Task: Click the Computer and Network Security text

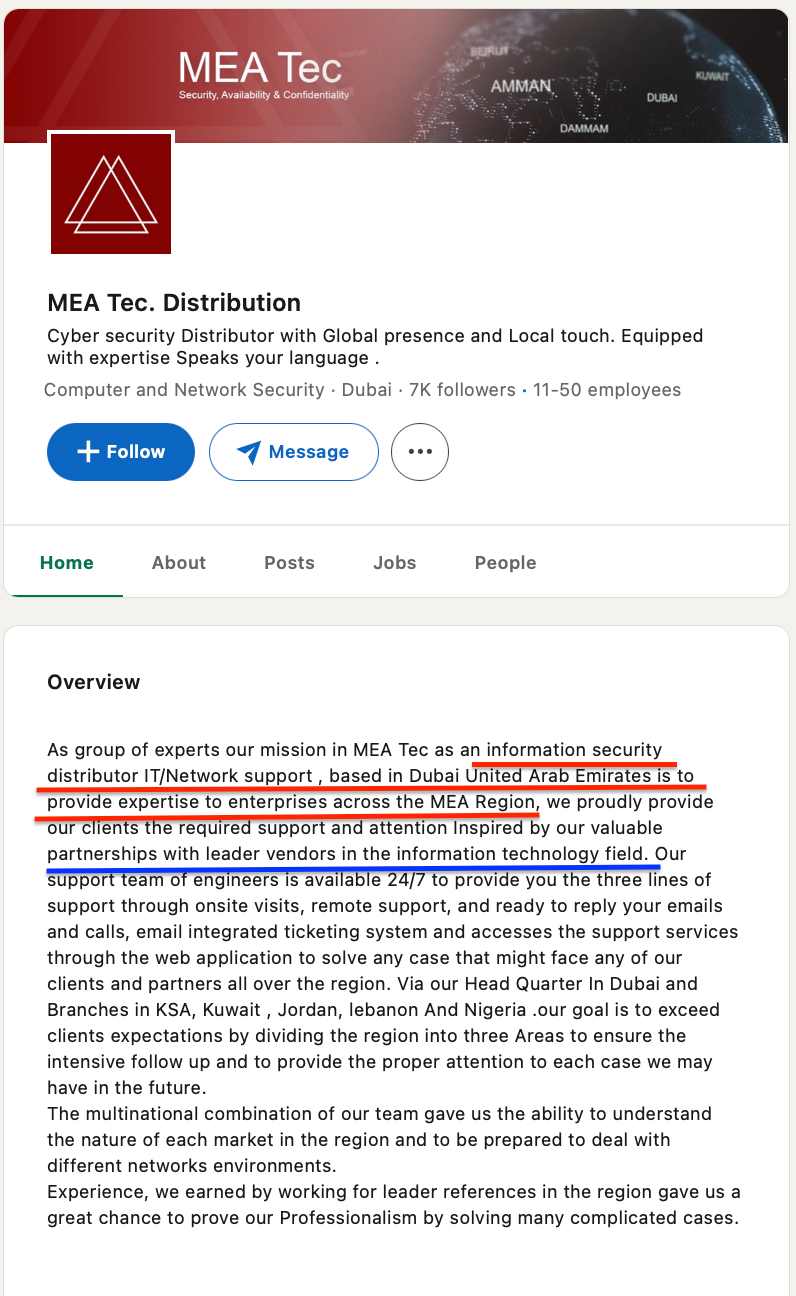Action: 184,390
